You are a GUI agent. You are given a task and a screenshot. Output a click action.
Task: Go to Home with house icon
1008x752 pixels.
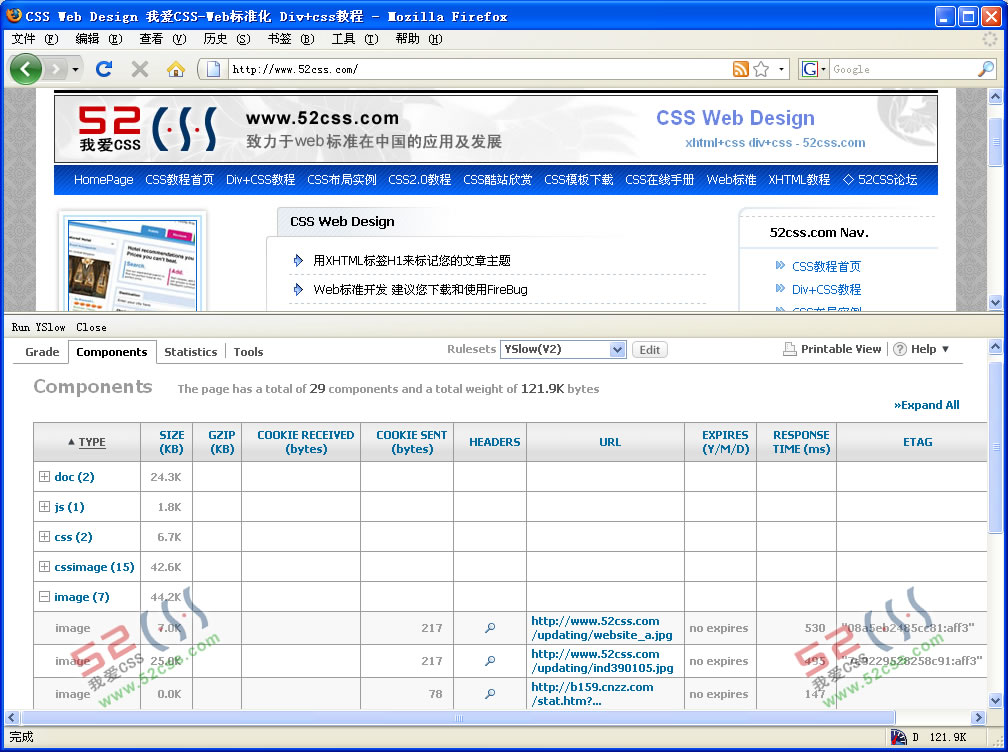click(x=176, y=69)
